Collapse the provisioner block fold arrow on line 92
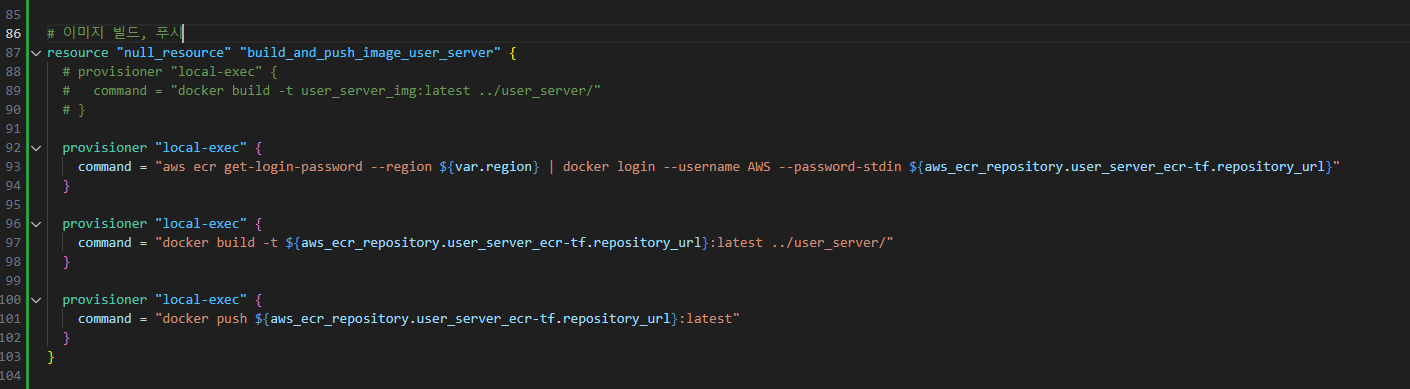1410x389 pixels. click(36, 147)
